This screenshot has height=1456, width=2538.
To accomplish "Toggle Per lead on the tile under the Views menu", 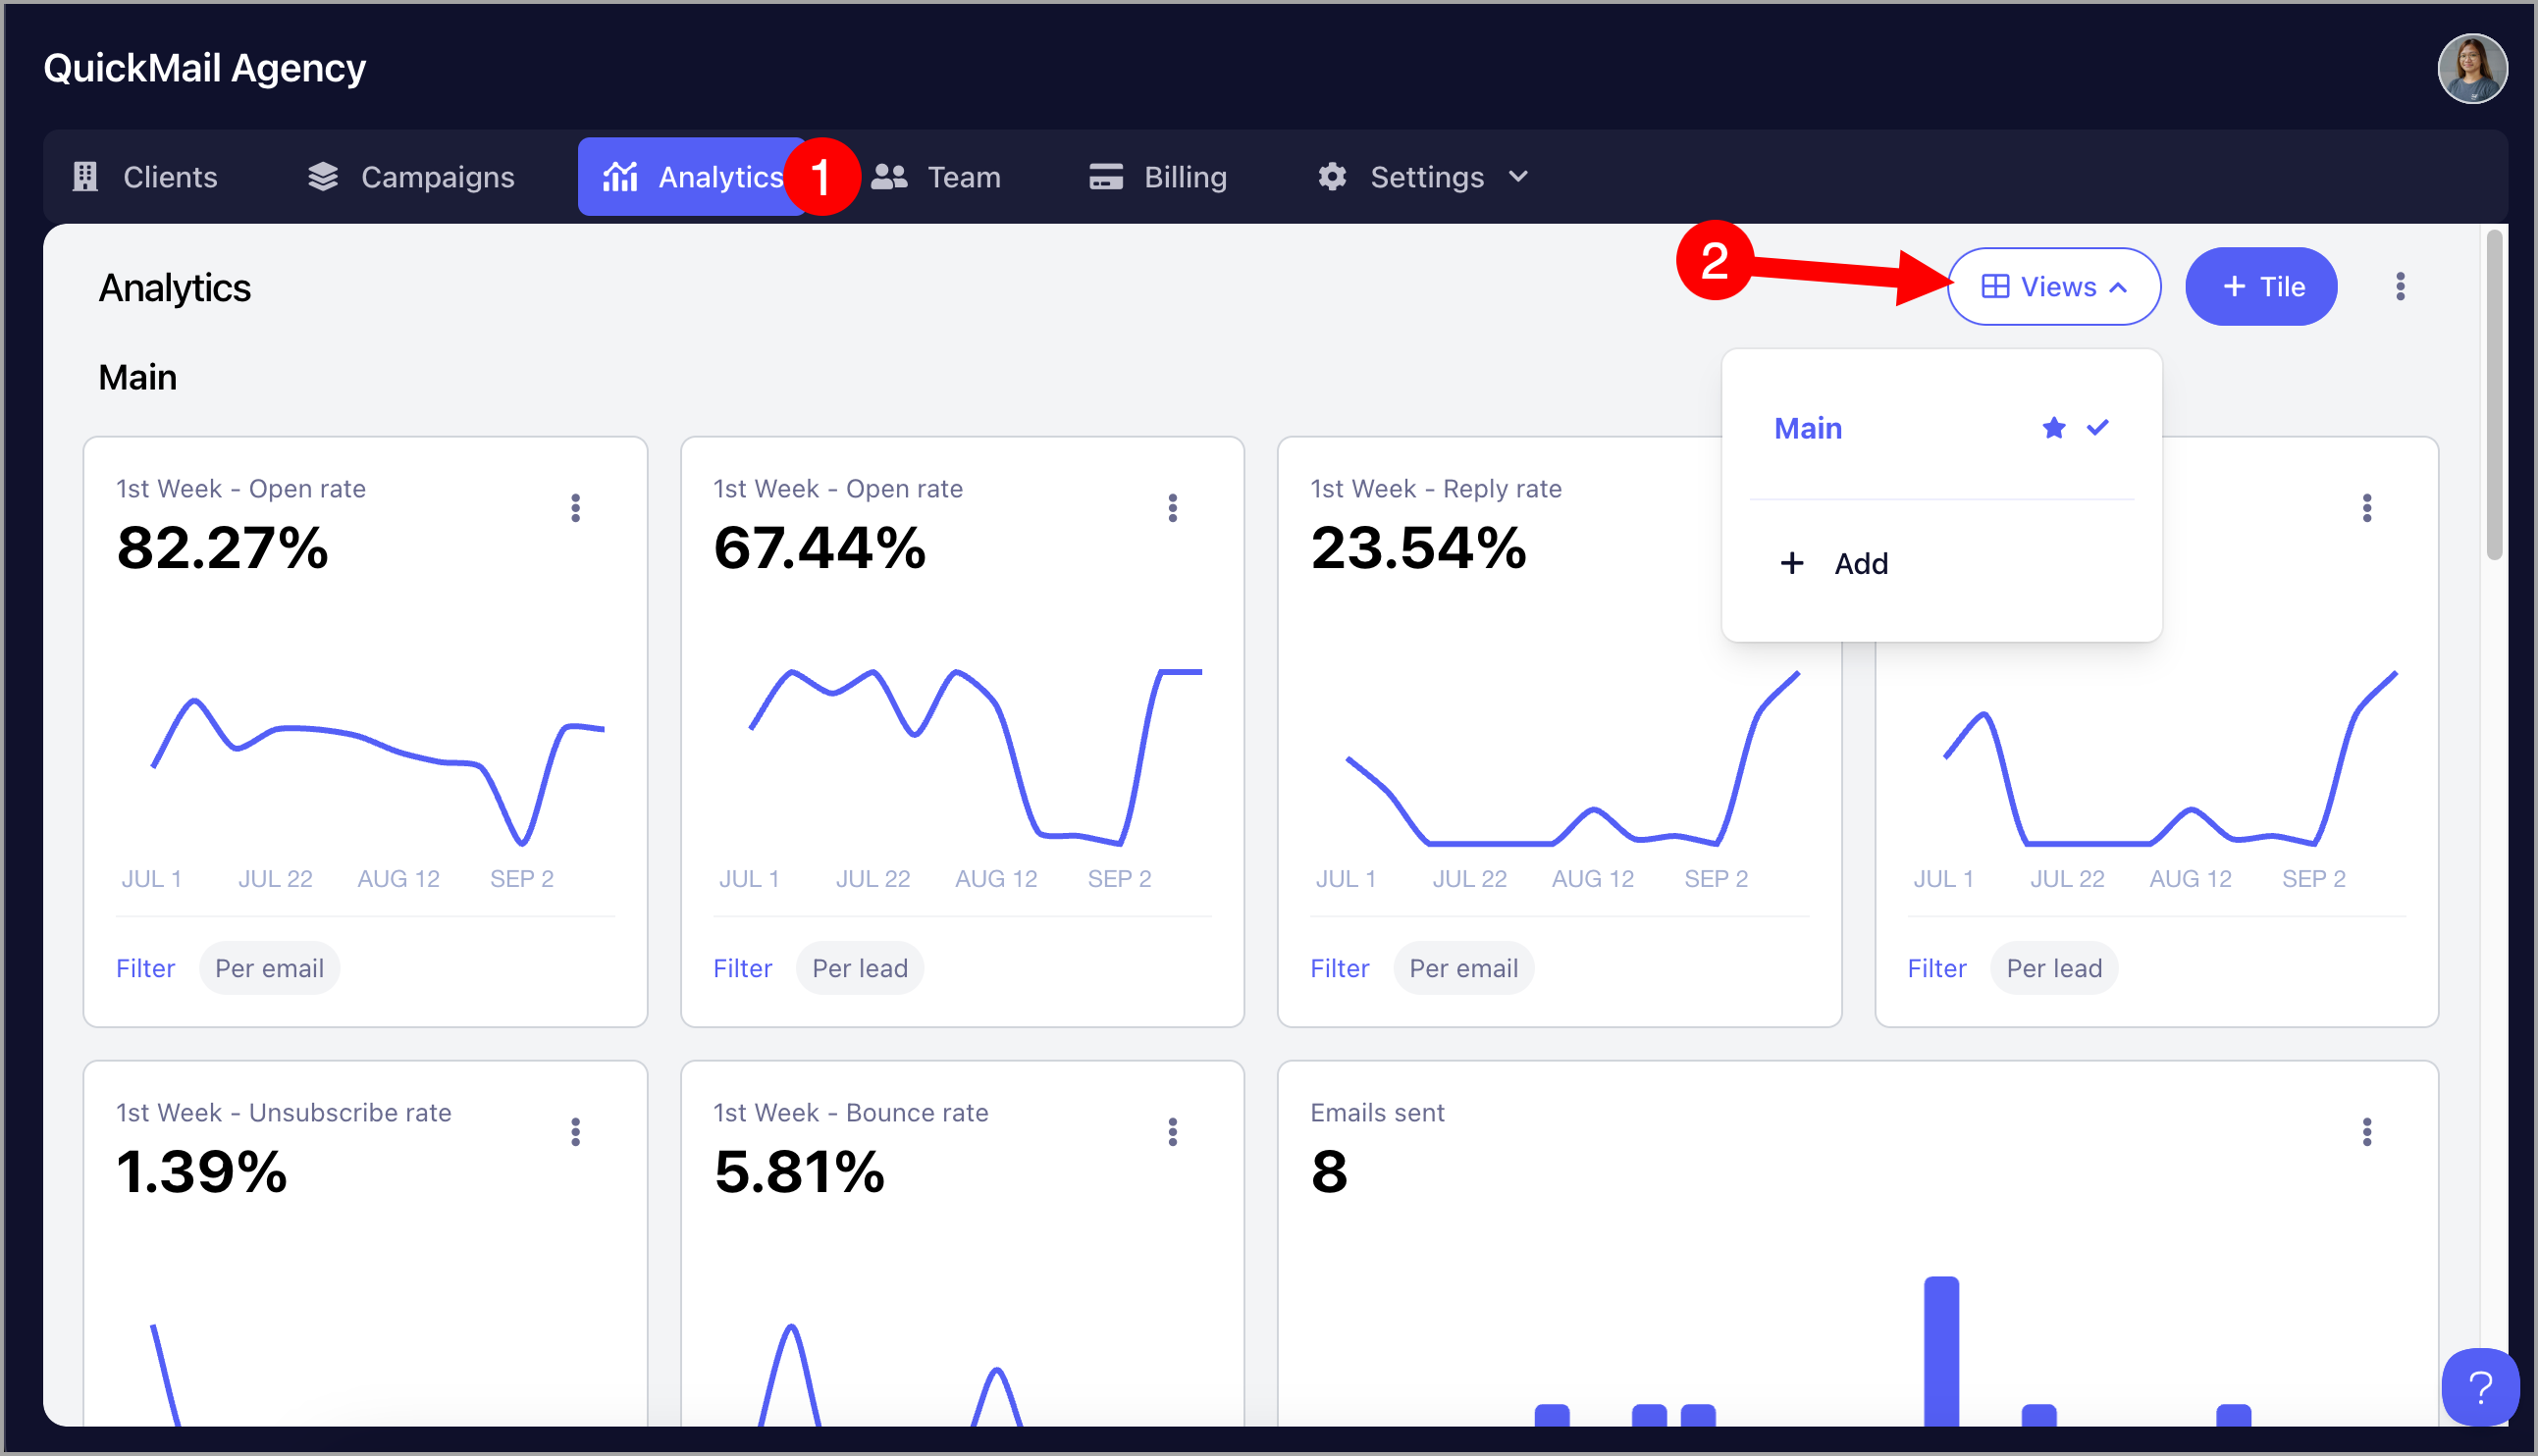I will click(x=2054, y=968).
